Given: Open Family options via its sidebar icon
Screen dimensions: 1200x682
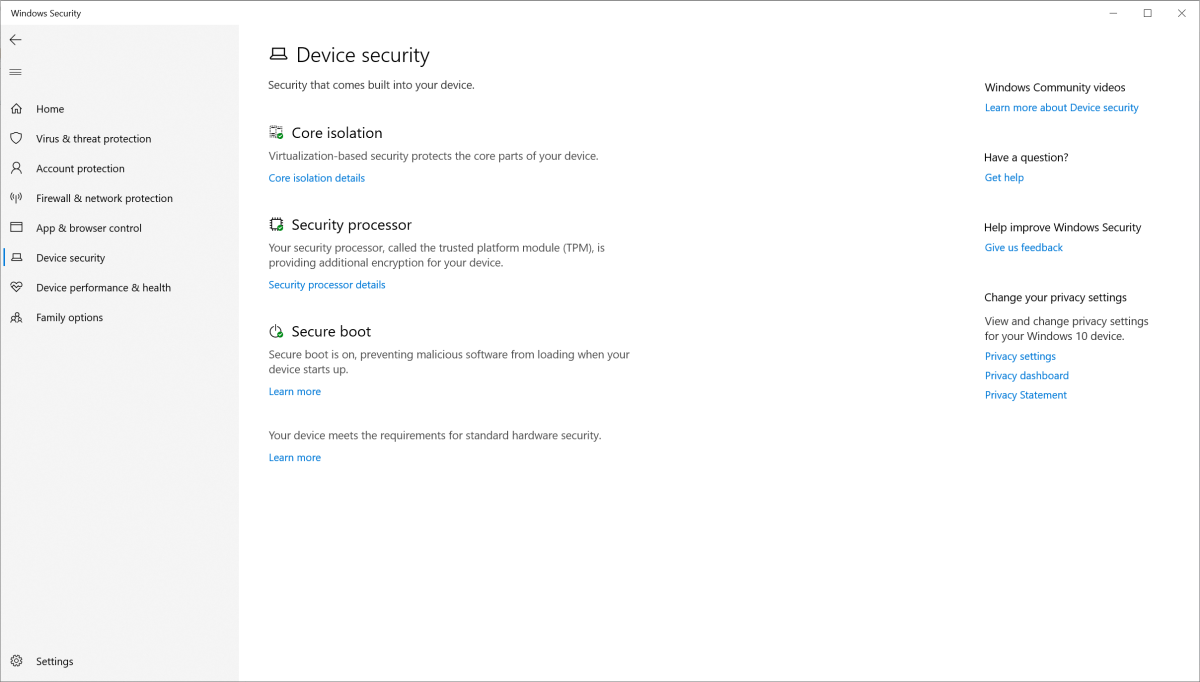Looking at the screenshot, I should click(x=17, y=317).
